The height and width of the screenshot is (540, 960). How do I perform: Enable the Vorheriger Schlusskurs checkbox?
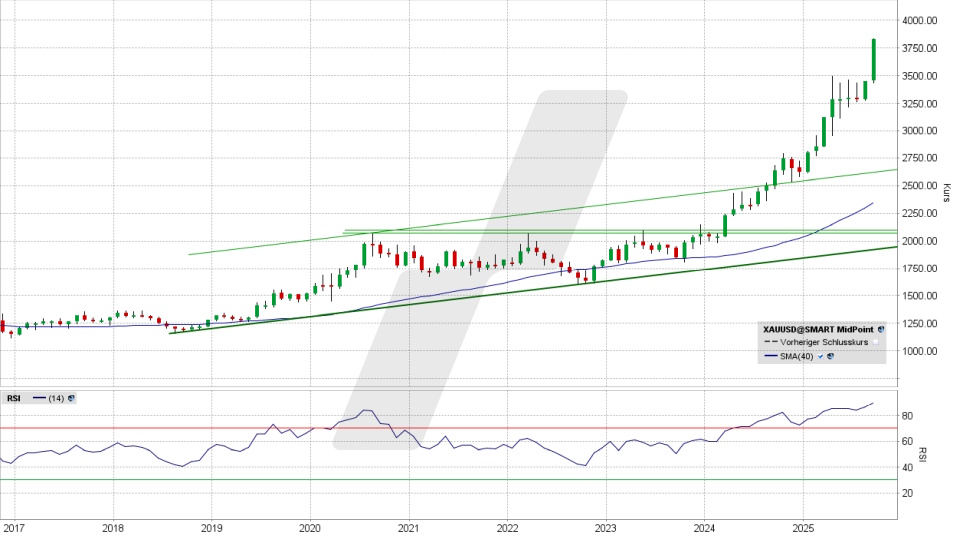(x=875, y=342)
